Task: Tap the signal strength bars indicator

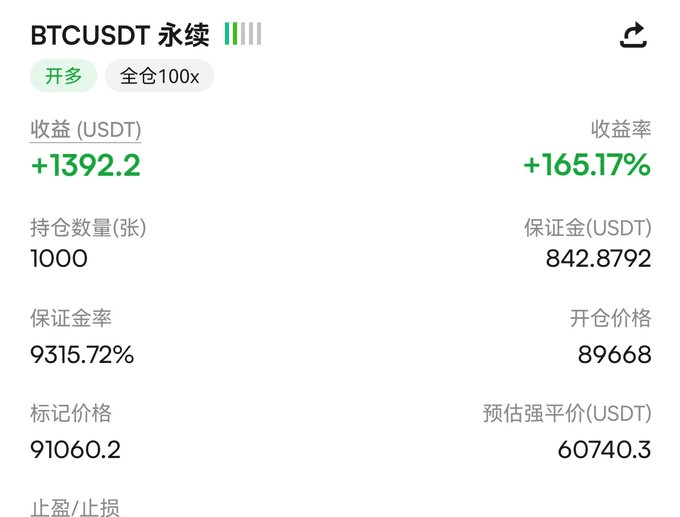Action: pyautogui.click(x=243, y=35)
